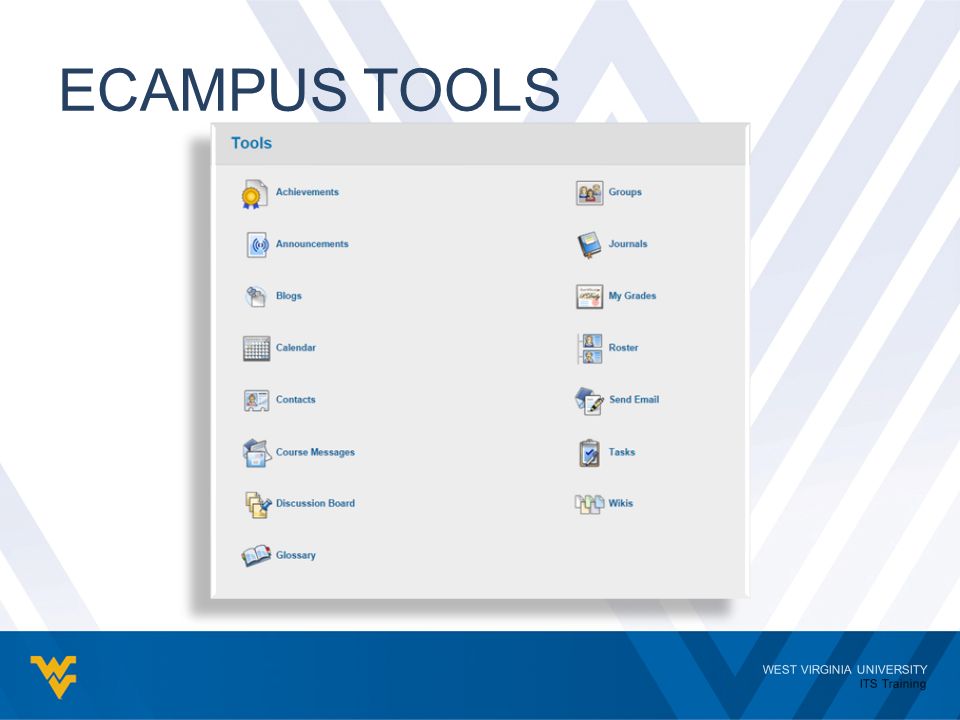The width and height of the screenshot is (960, 720).
Task: Open the Contacts link
Action: 296,400
